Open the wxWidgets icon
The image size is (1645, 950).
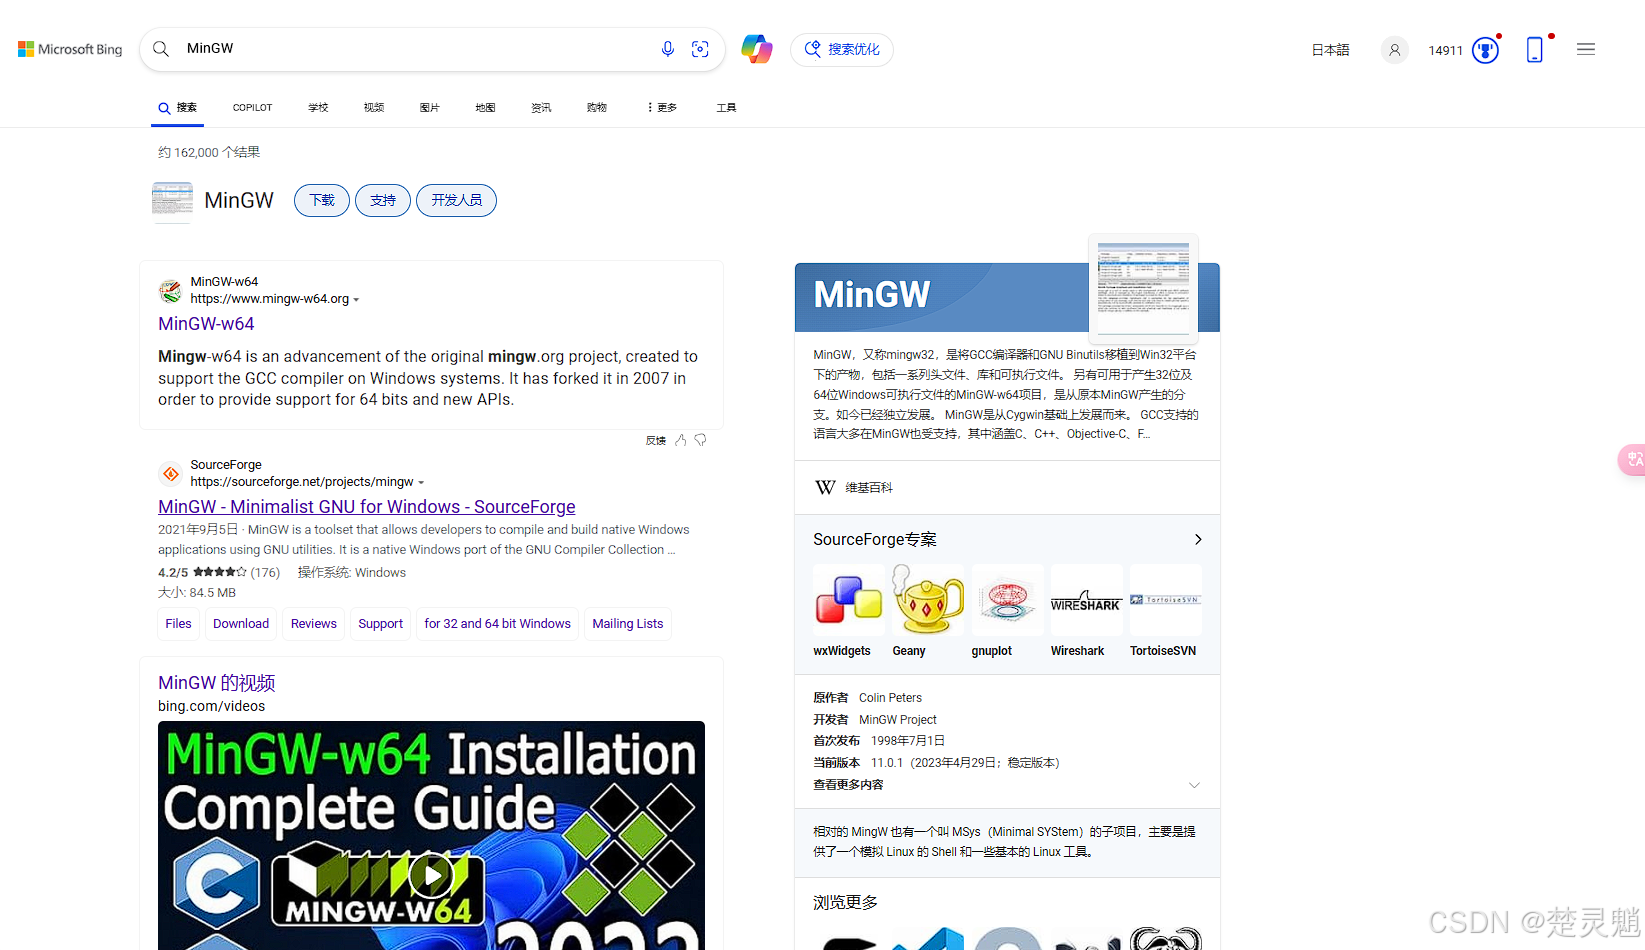click(848, 600)
